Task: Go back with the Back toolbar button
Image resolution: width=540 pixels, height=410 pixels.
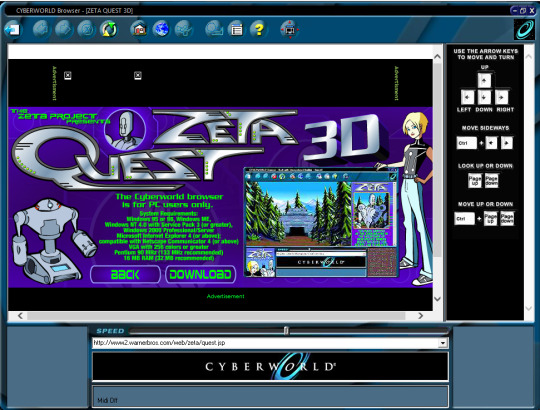Action: 41,29
